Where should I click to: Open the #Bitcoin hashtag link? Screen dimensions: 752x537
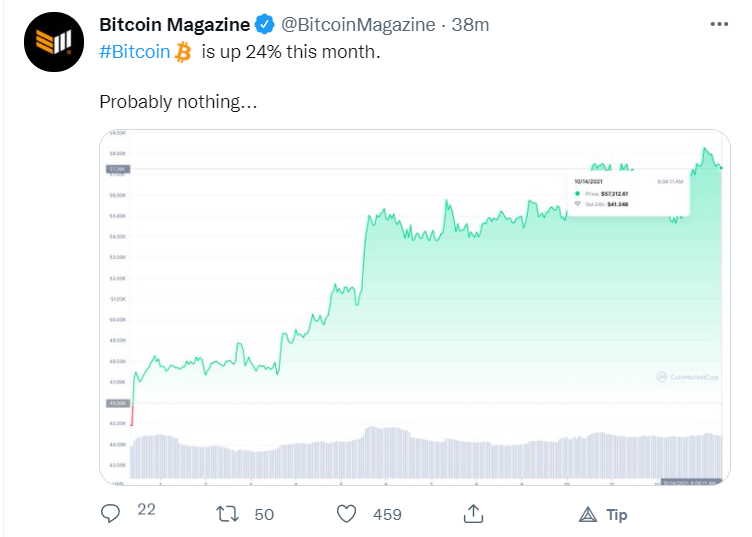point(135,52)
